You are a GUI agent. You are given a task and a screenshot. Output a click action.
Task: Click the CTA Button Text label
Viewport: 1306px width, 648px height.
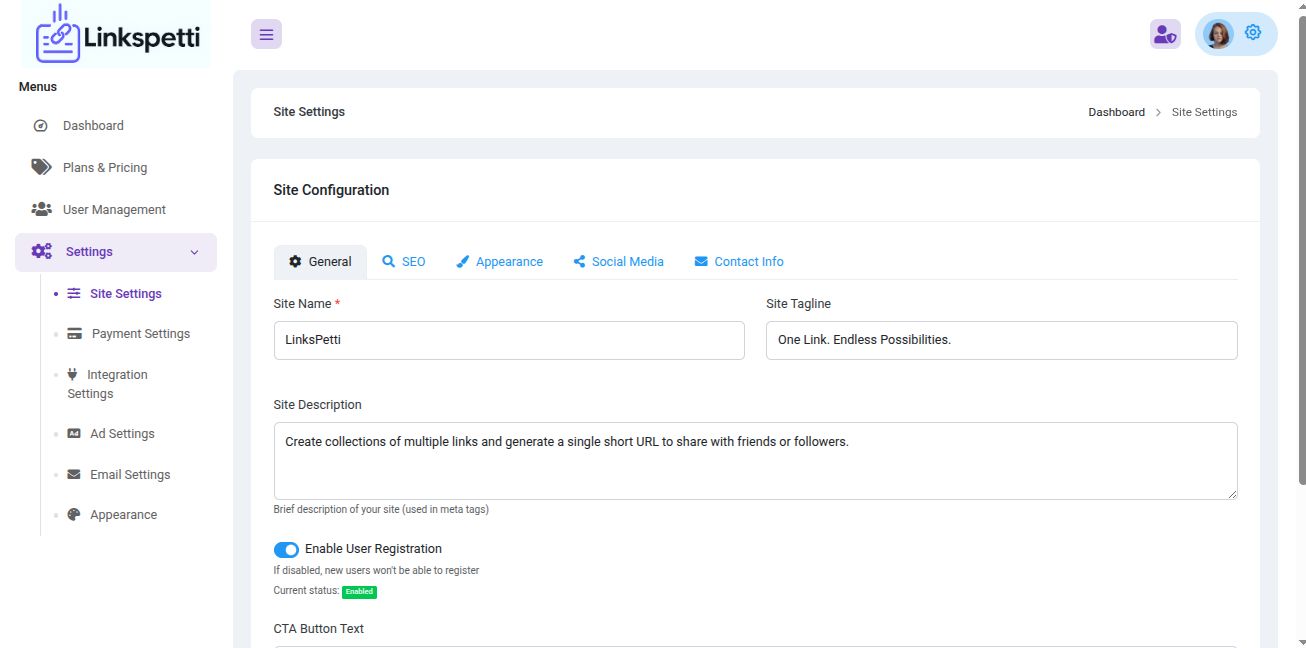click(319, 629)
